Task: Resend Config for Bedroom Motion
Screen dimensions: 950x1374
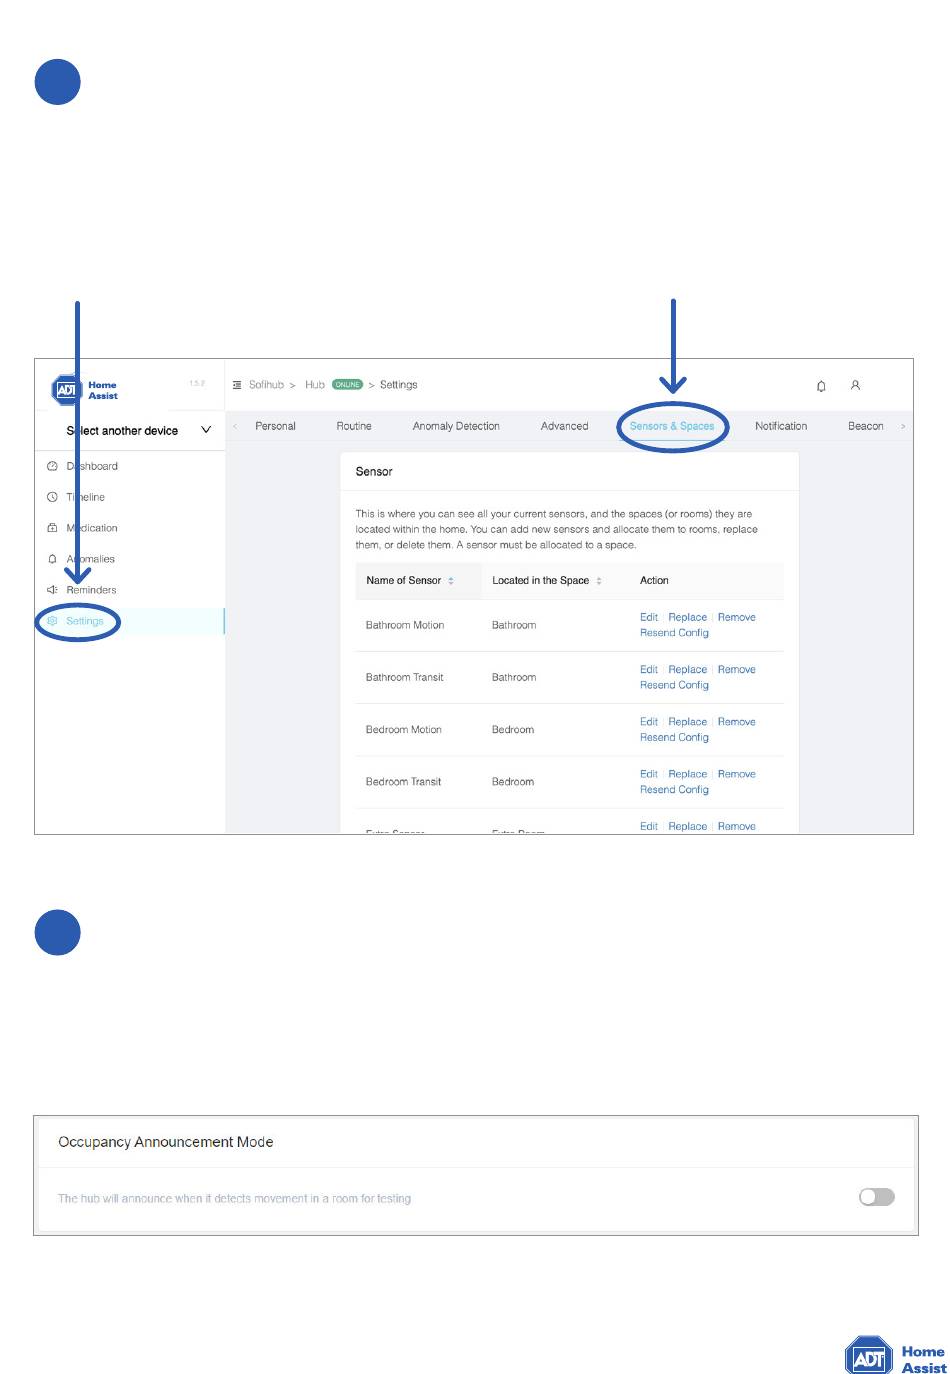Action: tap(674, 737)
